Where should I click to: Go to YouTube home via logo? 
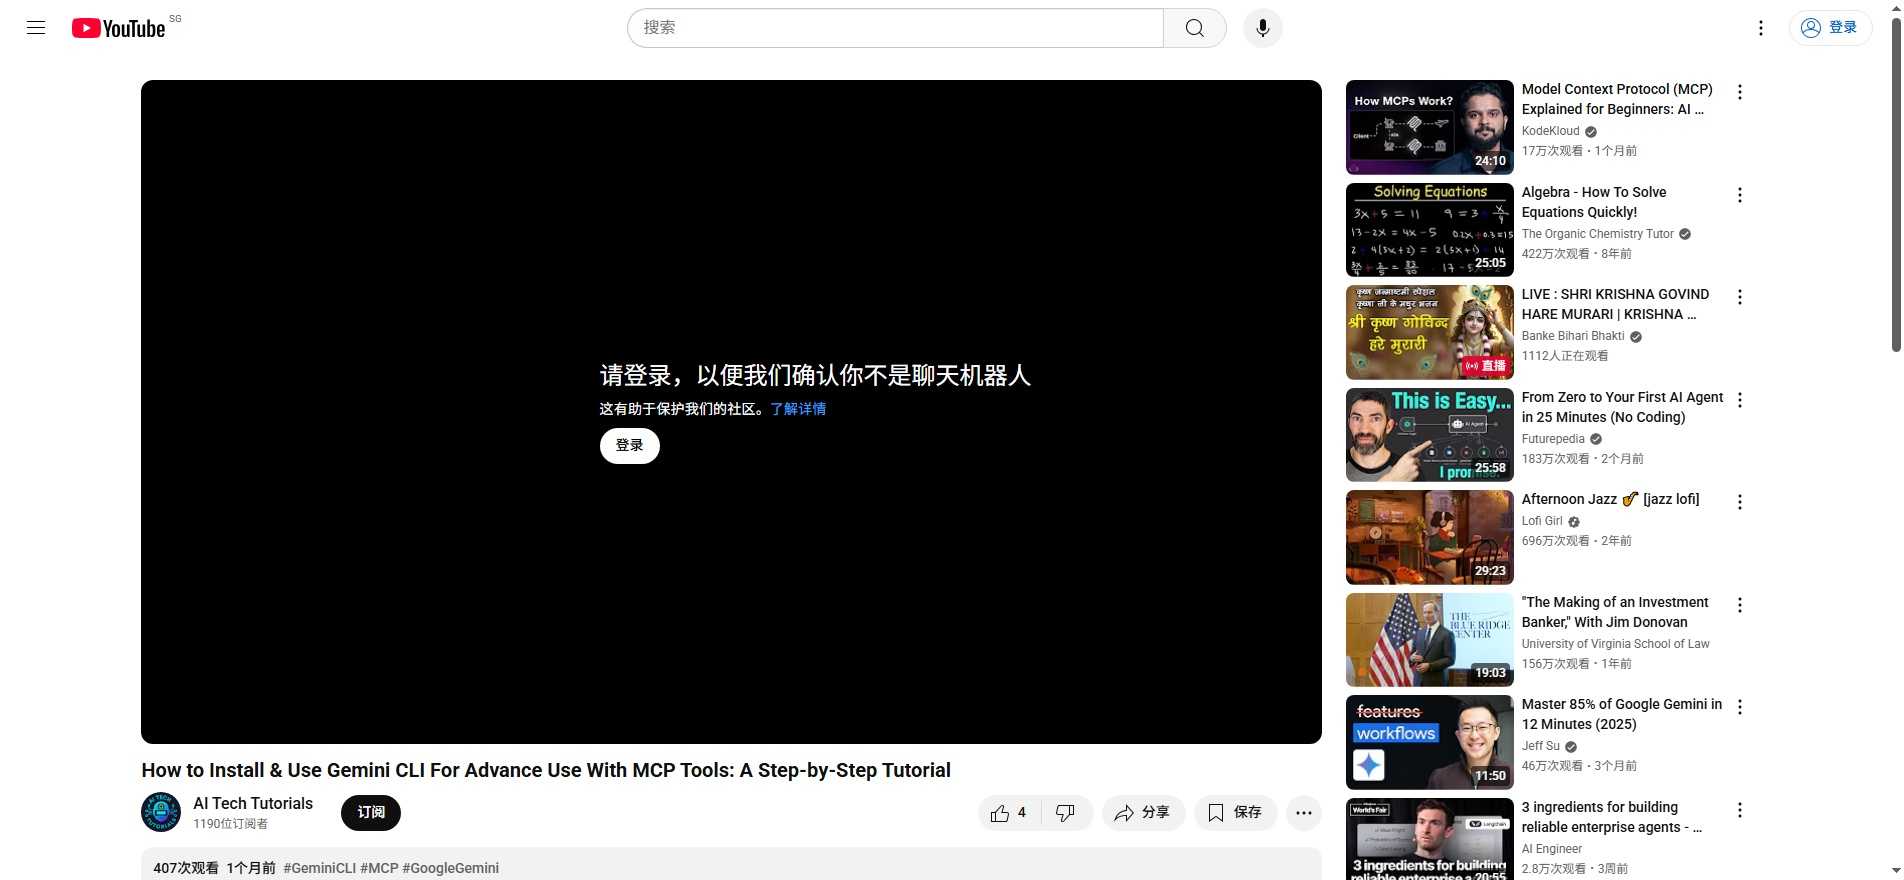[119, 28]
